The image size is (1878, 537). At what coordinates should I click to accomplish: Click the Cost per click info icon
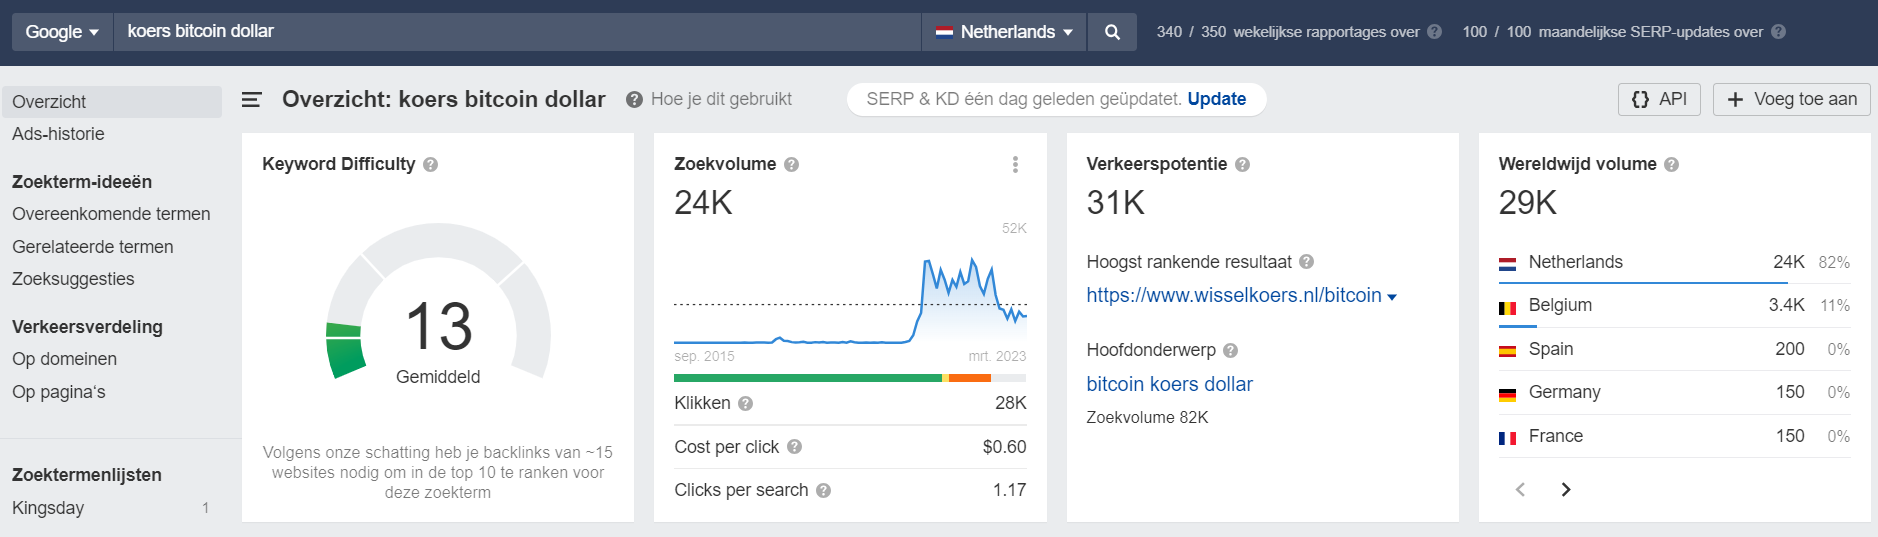(x=794, y=447)
